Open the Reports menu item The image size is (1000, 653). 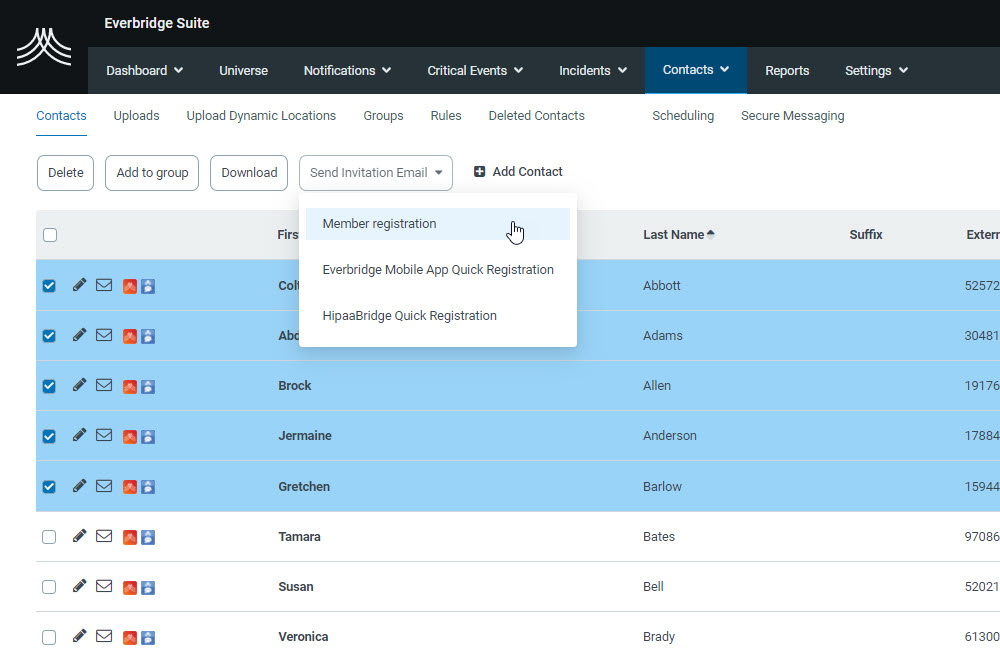pyautogui.click(x=787, y=70)
